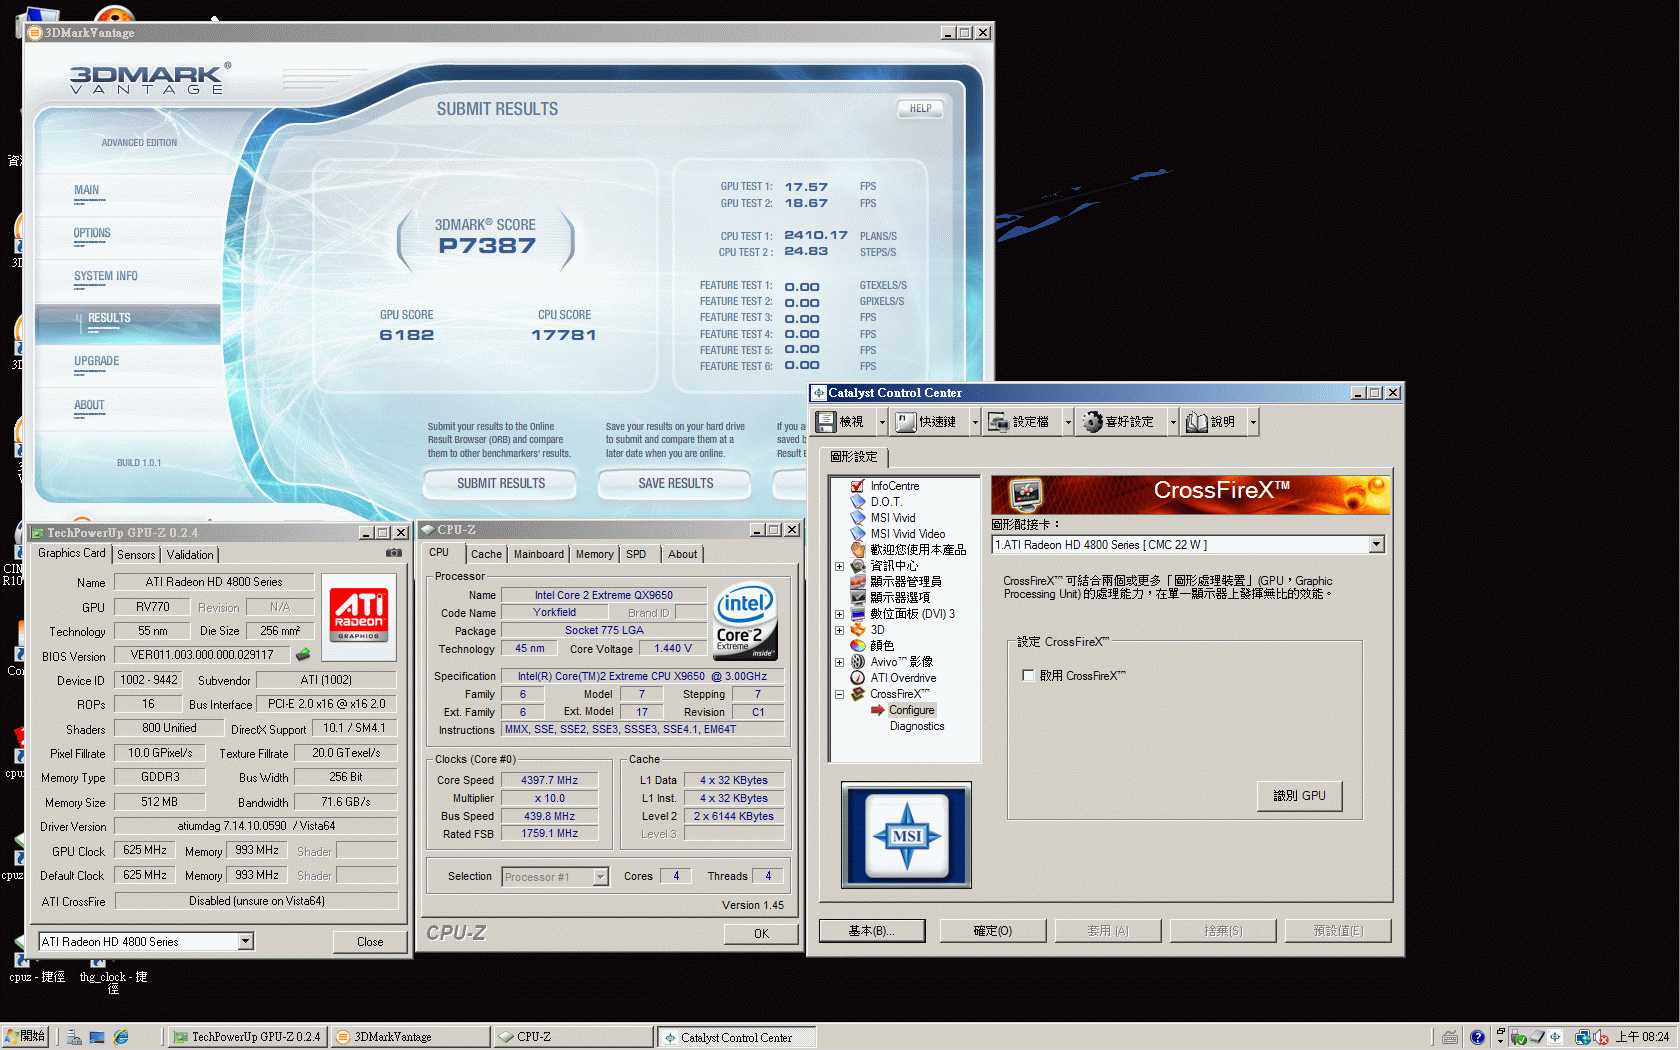Click the MSI logo thumbnail
1680x1050 pixels.
click(x=906, y=835)
